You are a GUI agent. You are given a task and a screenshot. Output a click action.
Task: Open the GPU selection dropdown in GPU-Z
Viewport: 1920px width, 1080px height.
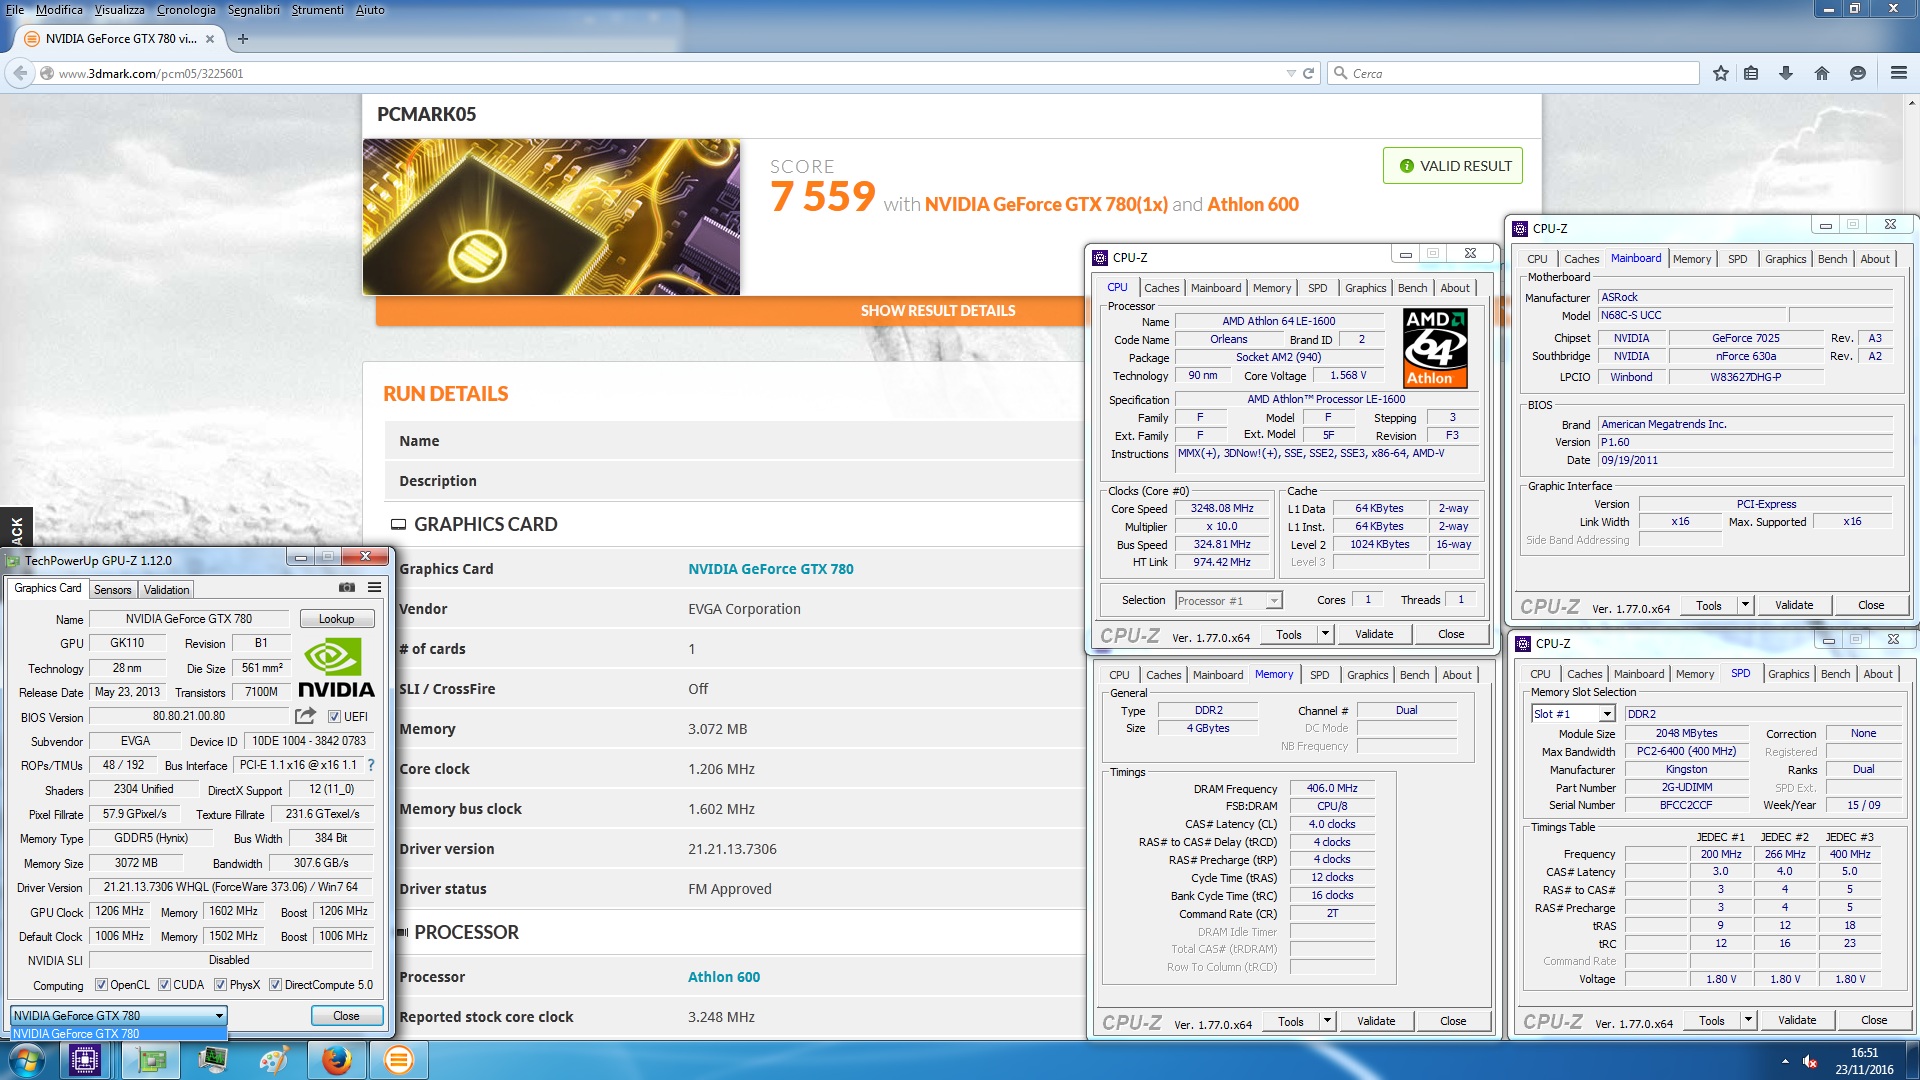[x=119, y=1016]
